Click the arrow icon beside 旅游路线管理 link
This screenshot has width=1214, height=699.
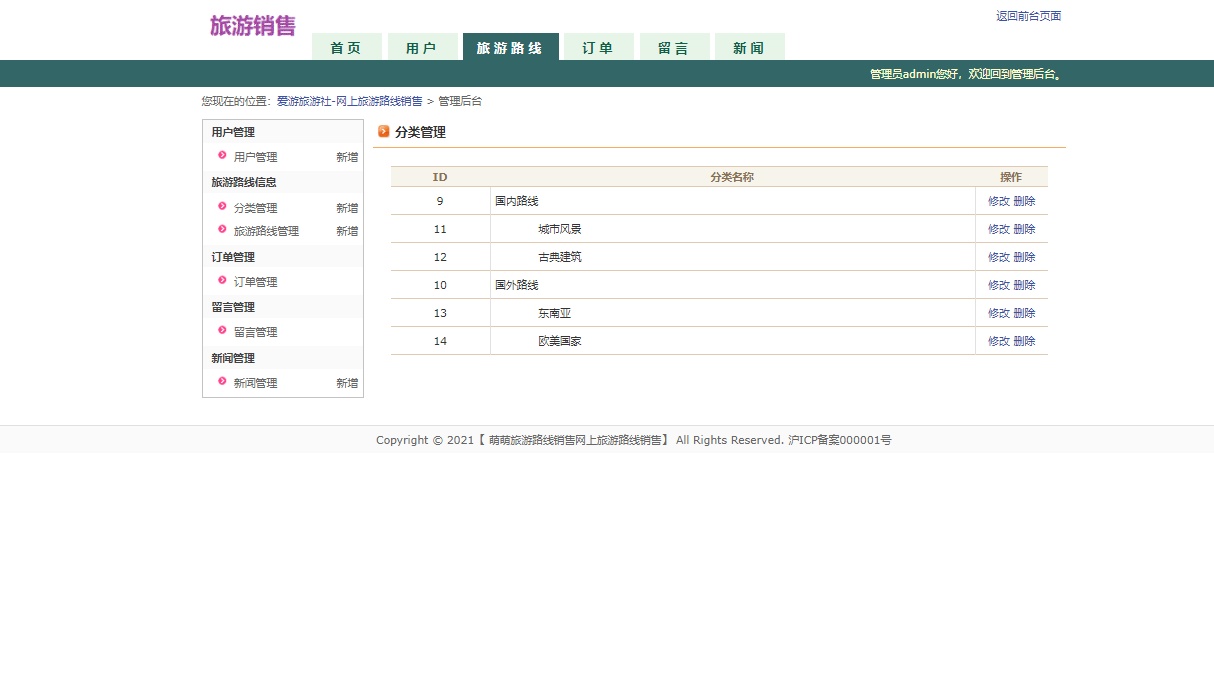[221, 230]
